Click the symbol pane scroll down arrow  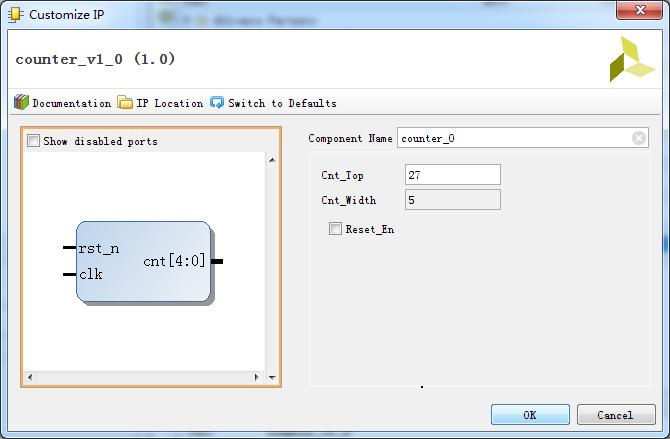tap(272, 377)
